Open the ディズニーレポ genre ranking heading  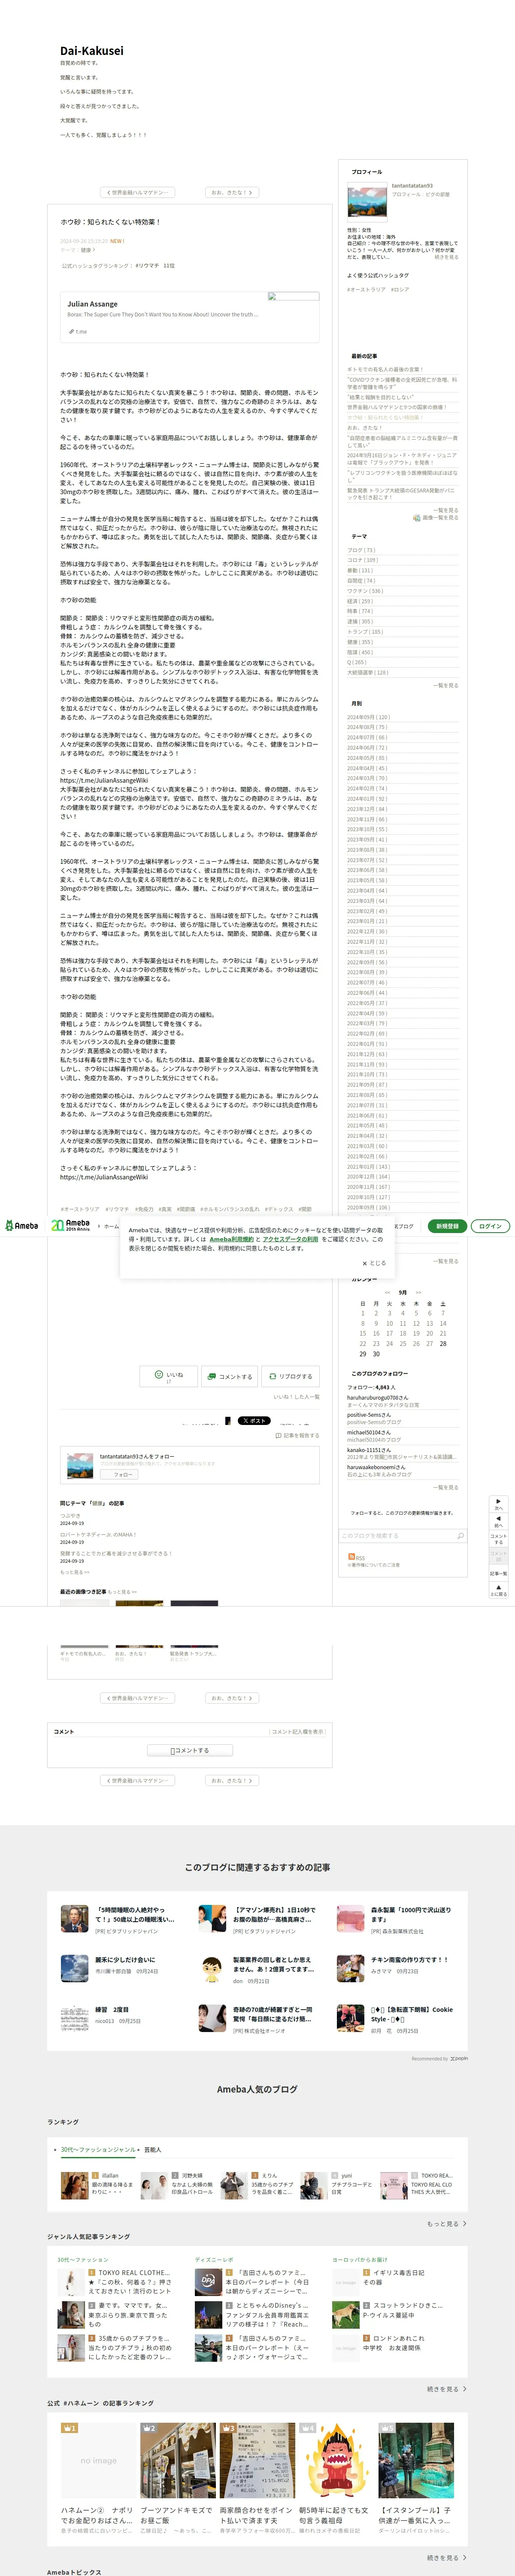(214, 2259)
